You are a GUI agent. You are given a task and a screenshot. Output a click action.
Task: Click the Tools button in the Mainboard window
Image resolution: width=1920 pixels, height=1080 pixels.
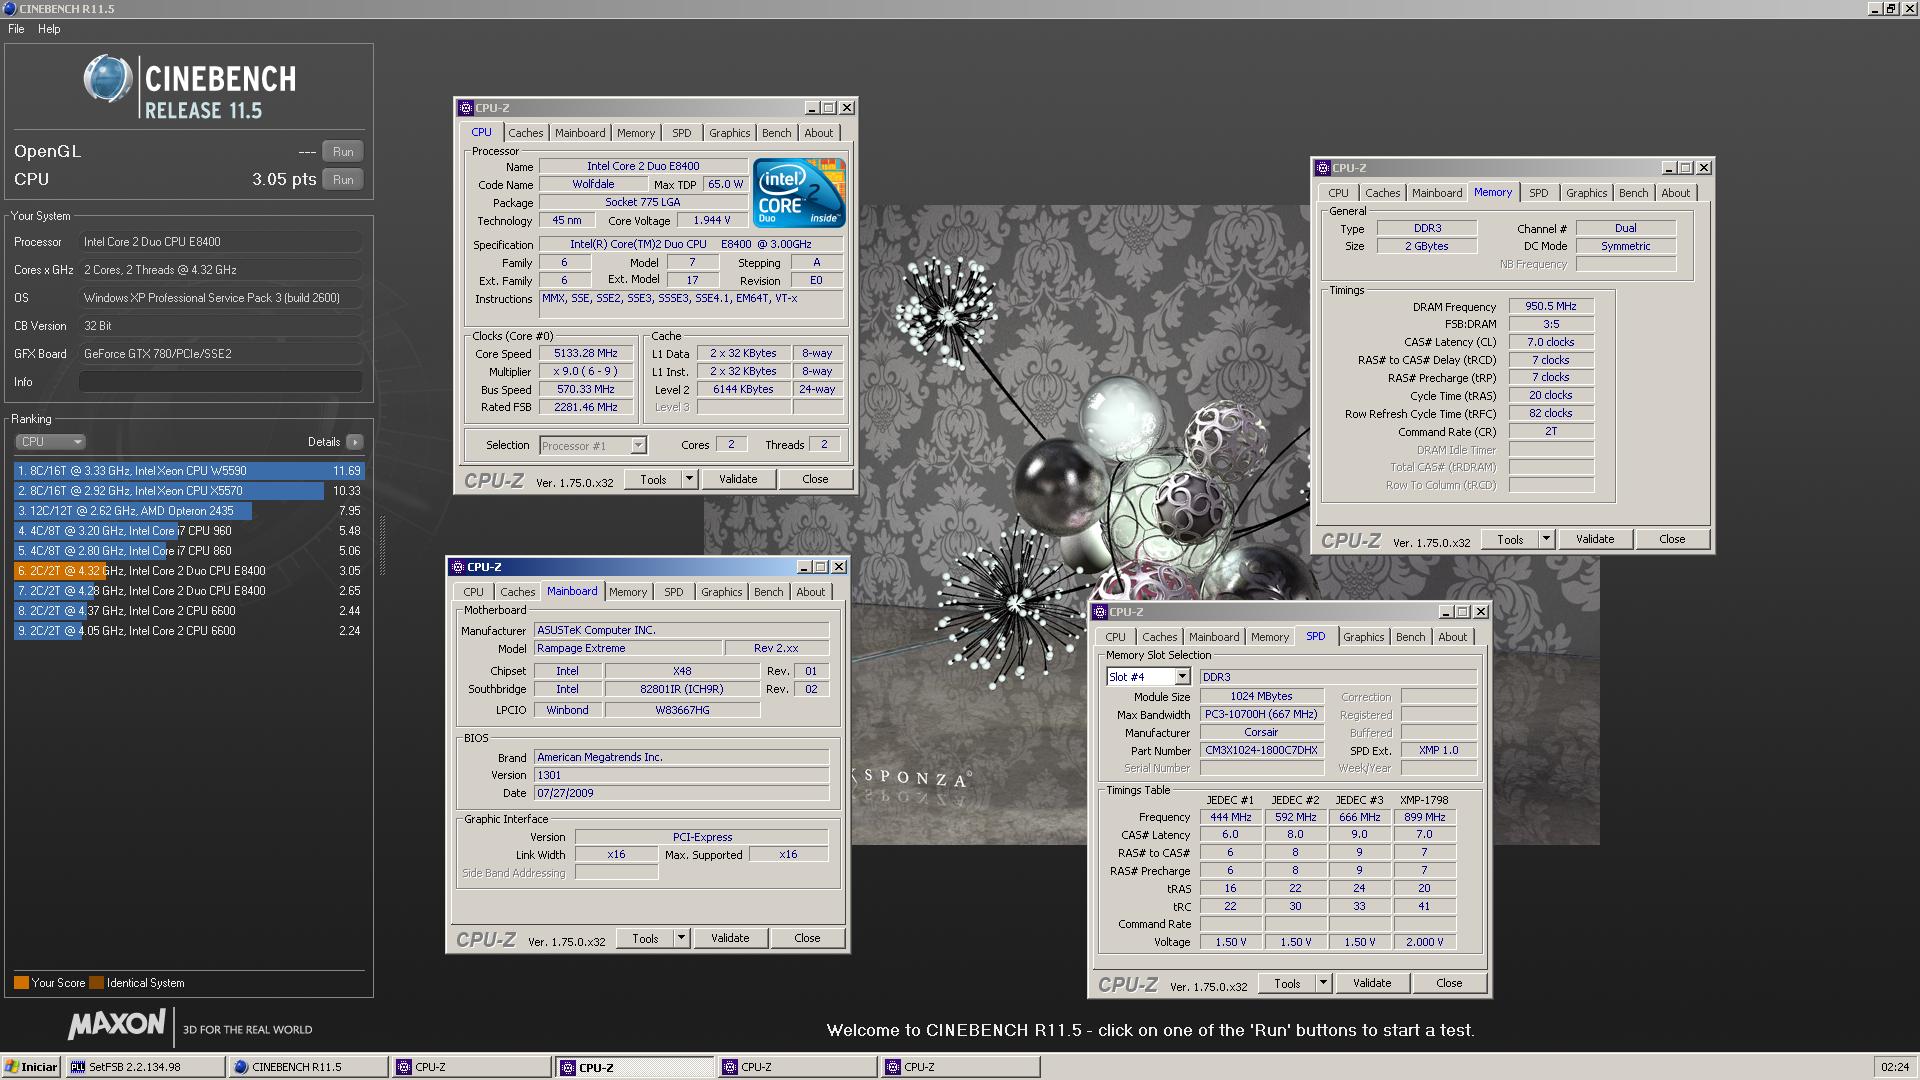click(645, 939)
